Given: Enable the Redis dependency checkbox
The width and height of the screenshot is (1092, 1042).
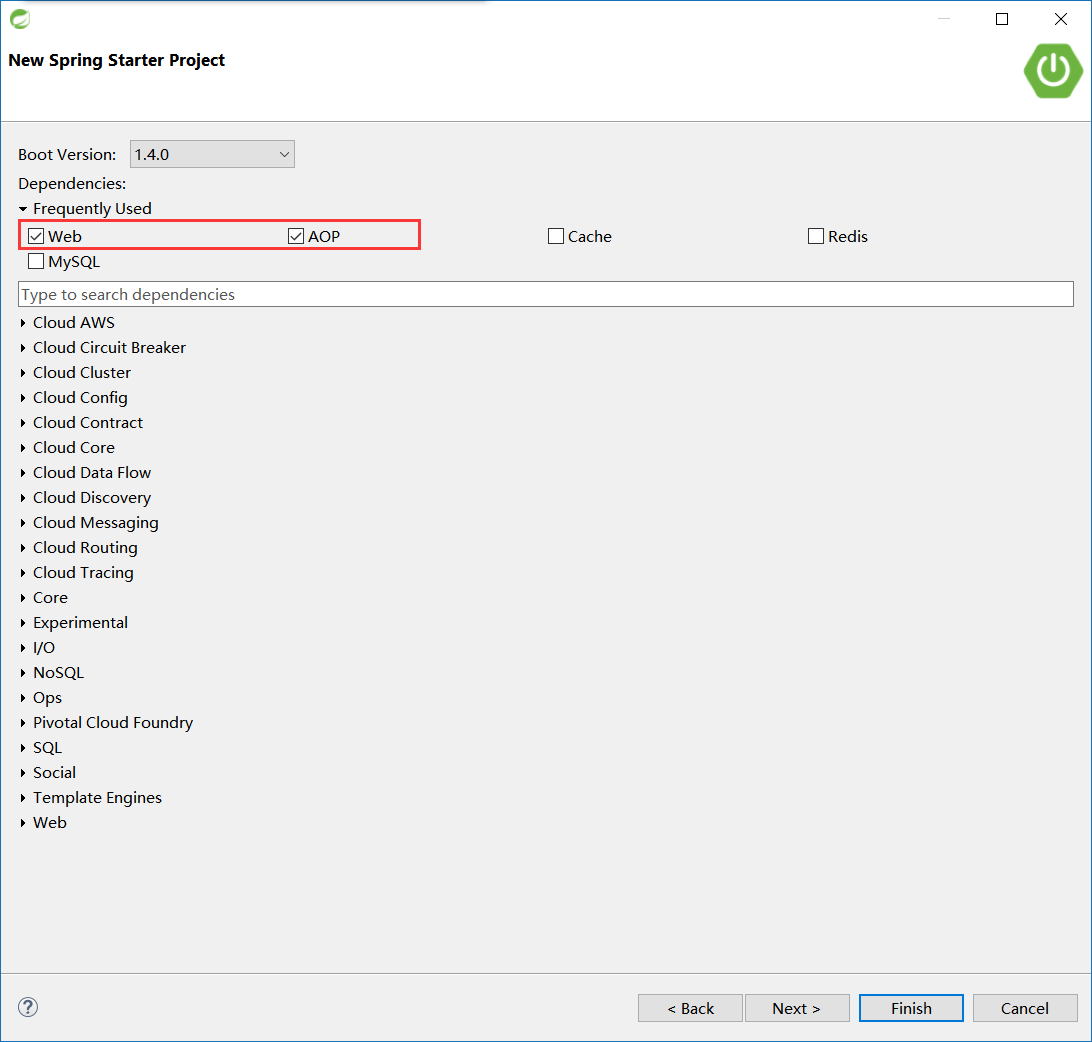Looking at the screenshot, I should (x=816, y=236).
